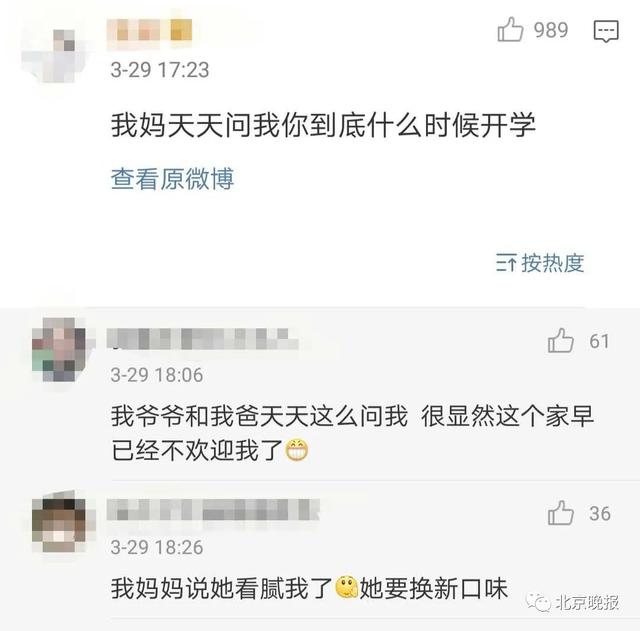Open the avatar of the 18:06 commenter
The image size is (640, 631).
pos(60,349)
